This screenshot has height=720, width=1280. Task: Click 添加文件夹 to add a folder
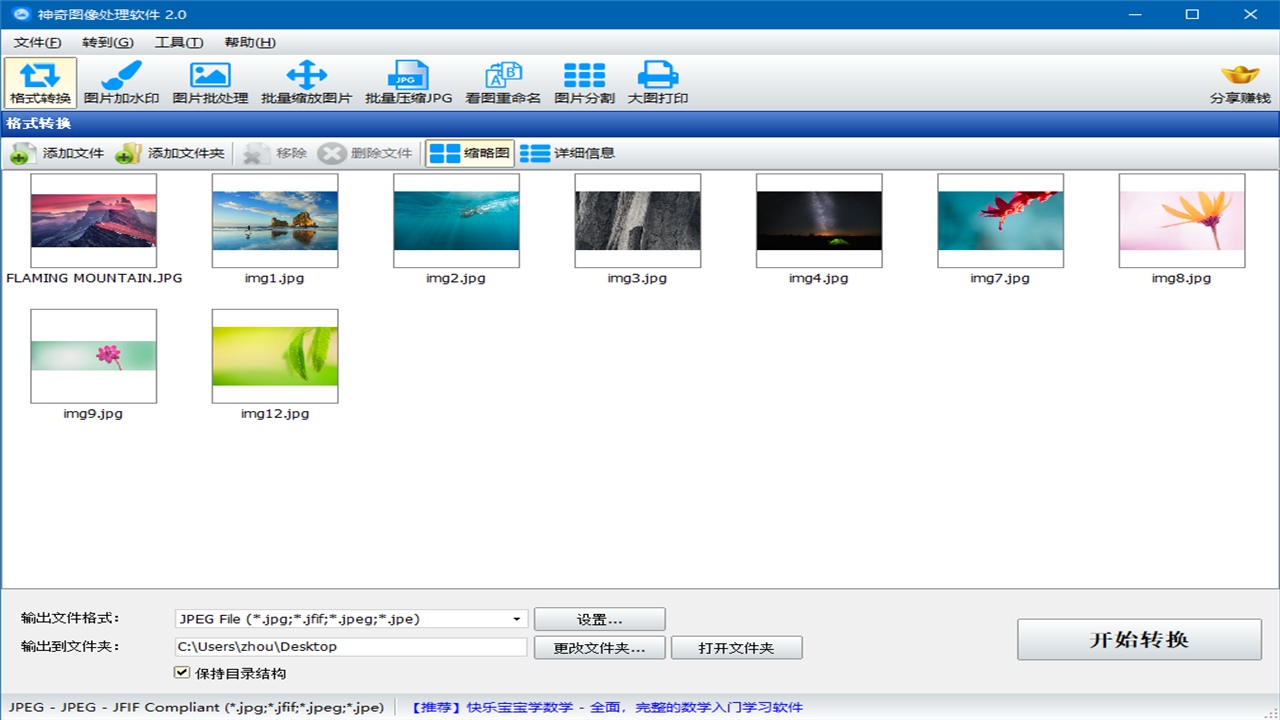[x=170, y=153]
